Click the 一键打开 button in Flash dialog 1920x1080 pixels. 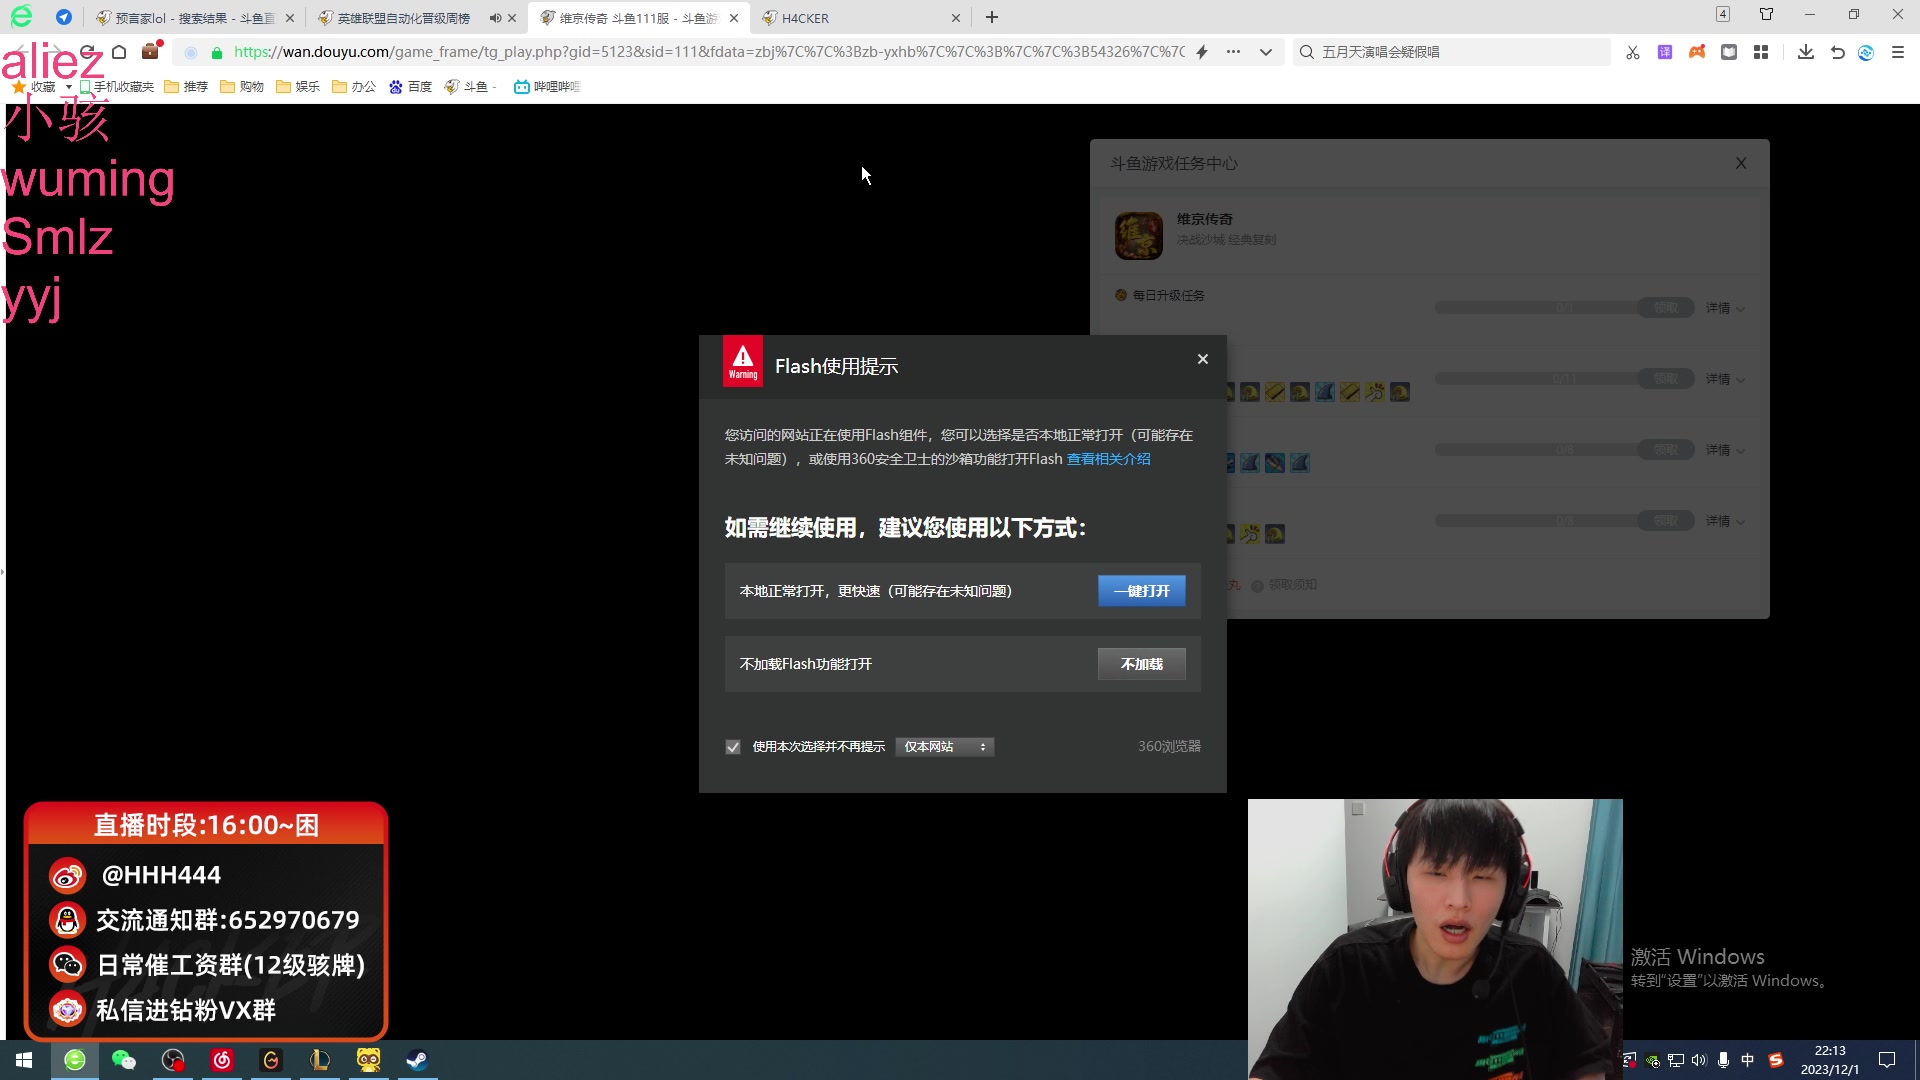point(1141,591)
